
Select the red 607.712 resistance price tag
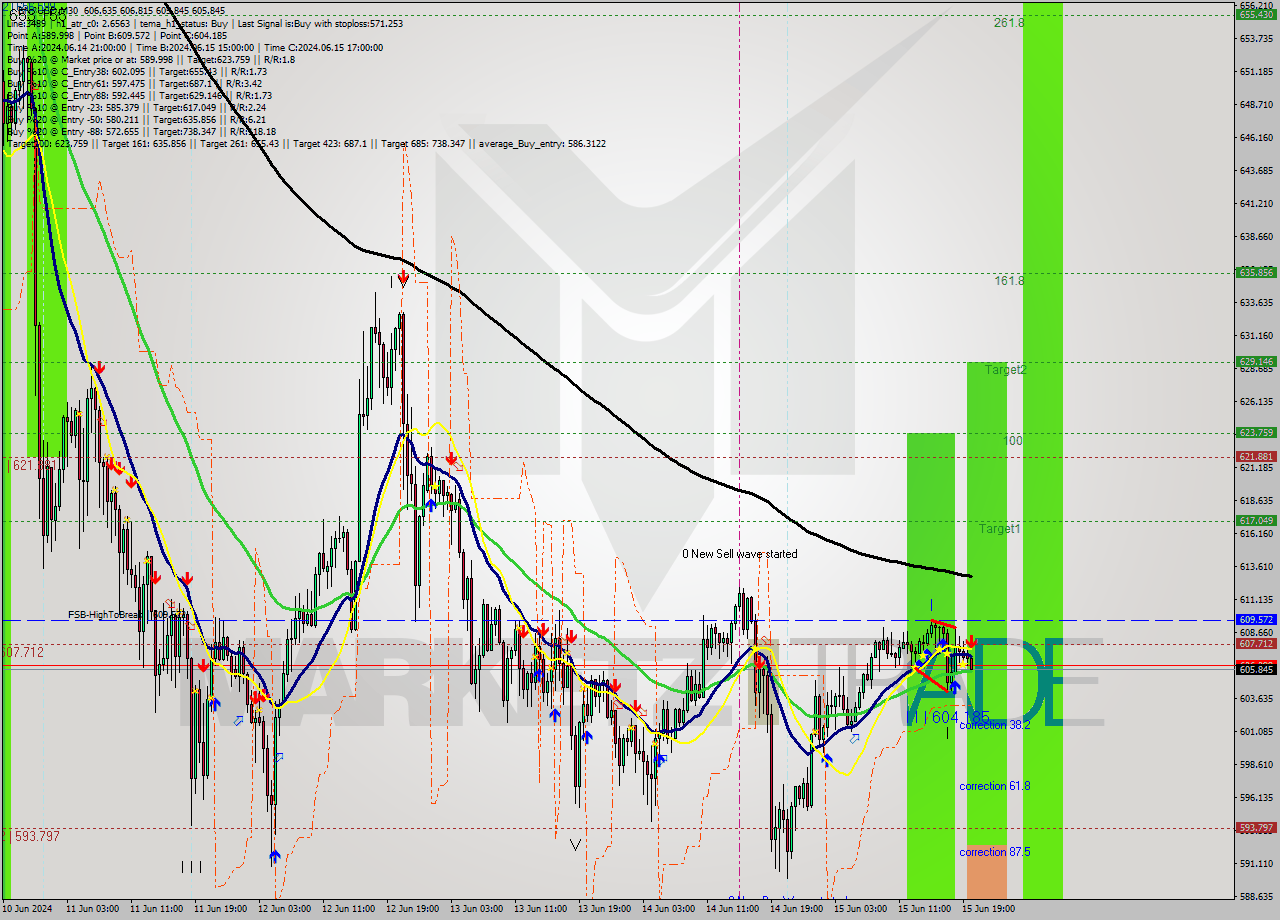1256,646
